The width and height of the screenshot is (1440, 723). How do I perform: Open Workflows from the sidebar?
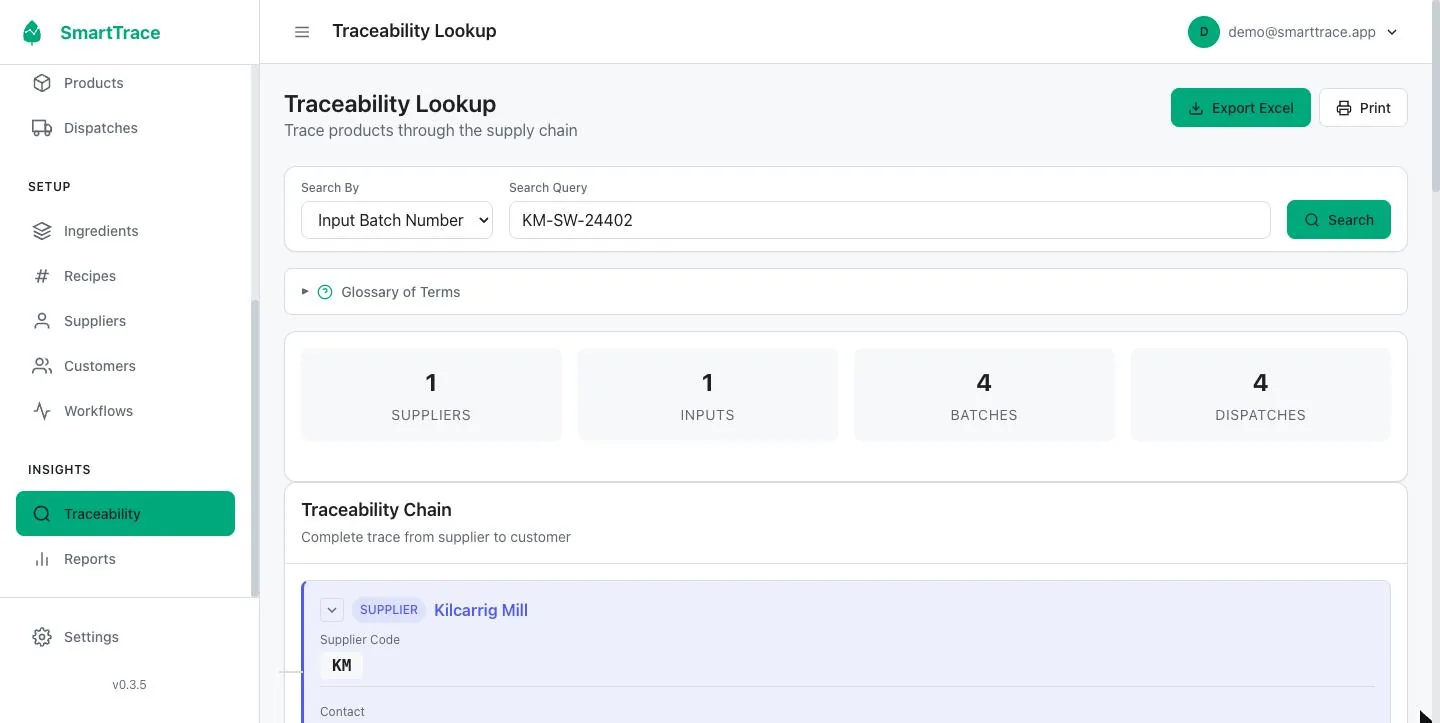(126, 411)
